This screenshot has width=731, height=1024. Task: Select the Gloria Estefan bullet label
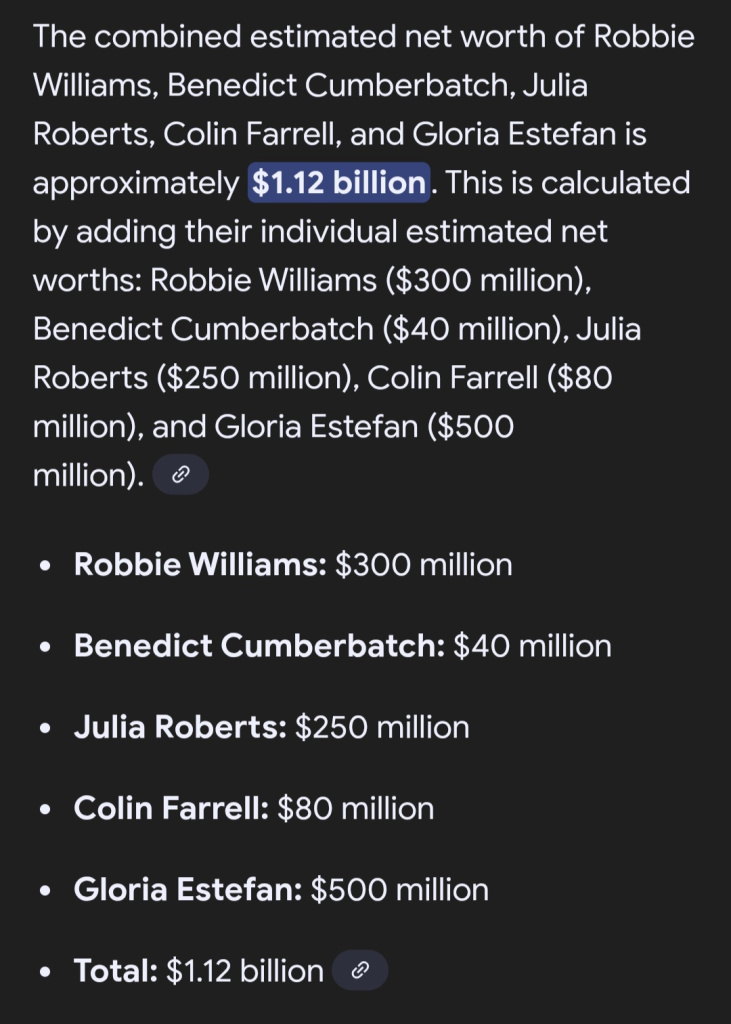[x=188, y=889]
